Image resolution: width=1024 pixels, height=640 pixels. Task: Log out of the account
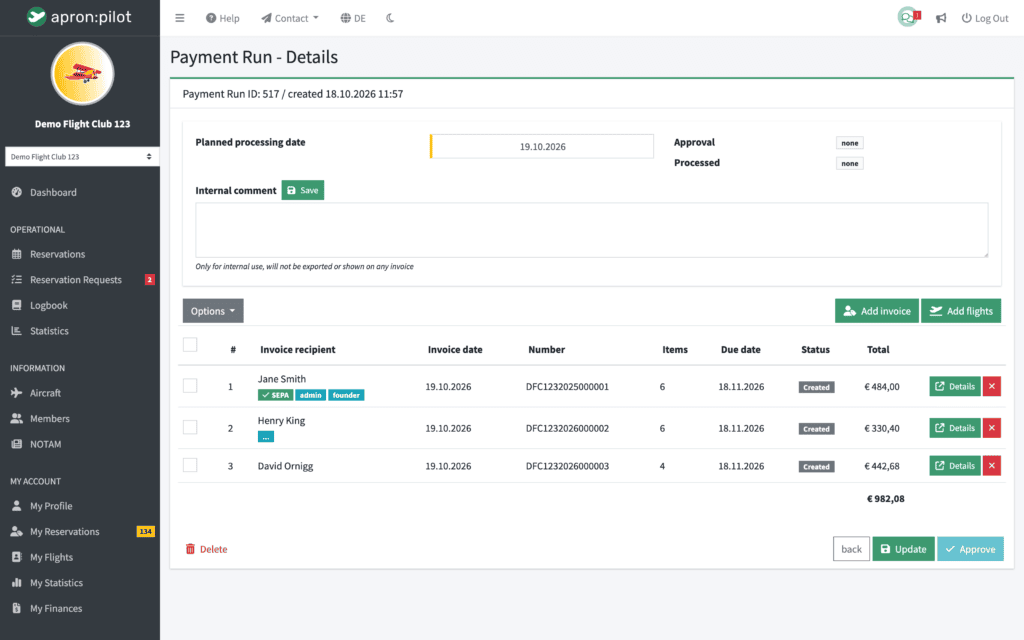coord(985,18)
